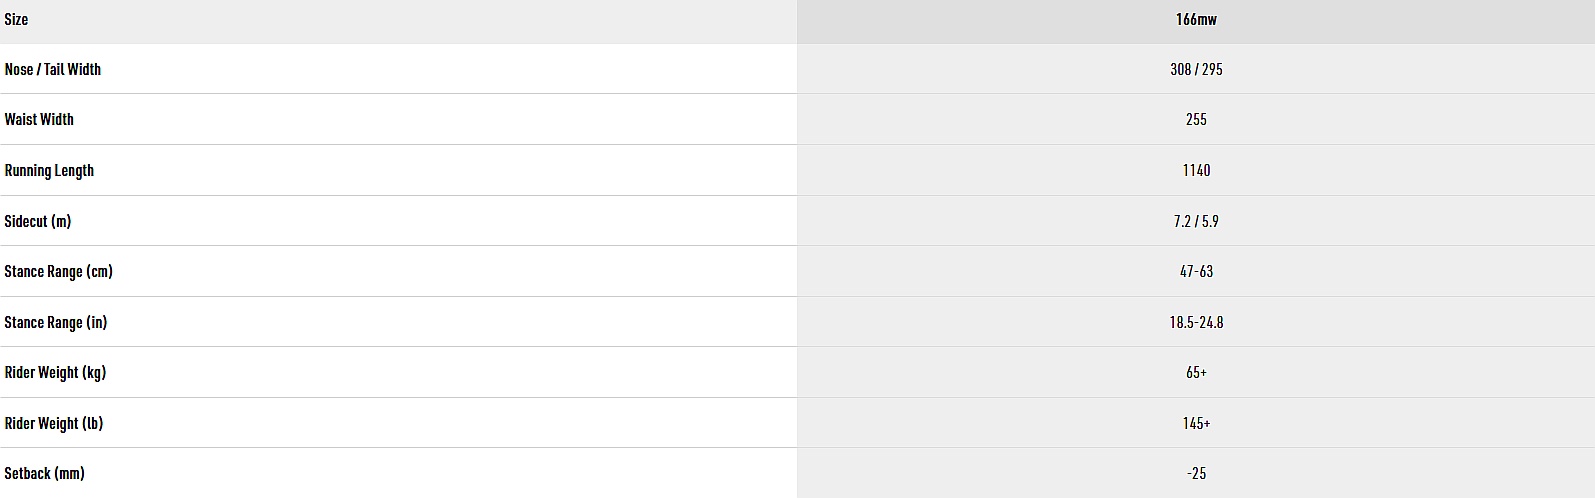Select the -25 setback value

1196,473
